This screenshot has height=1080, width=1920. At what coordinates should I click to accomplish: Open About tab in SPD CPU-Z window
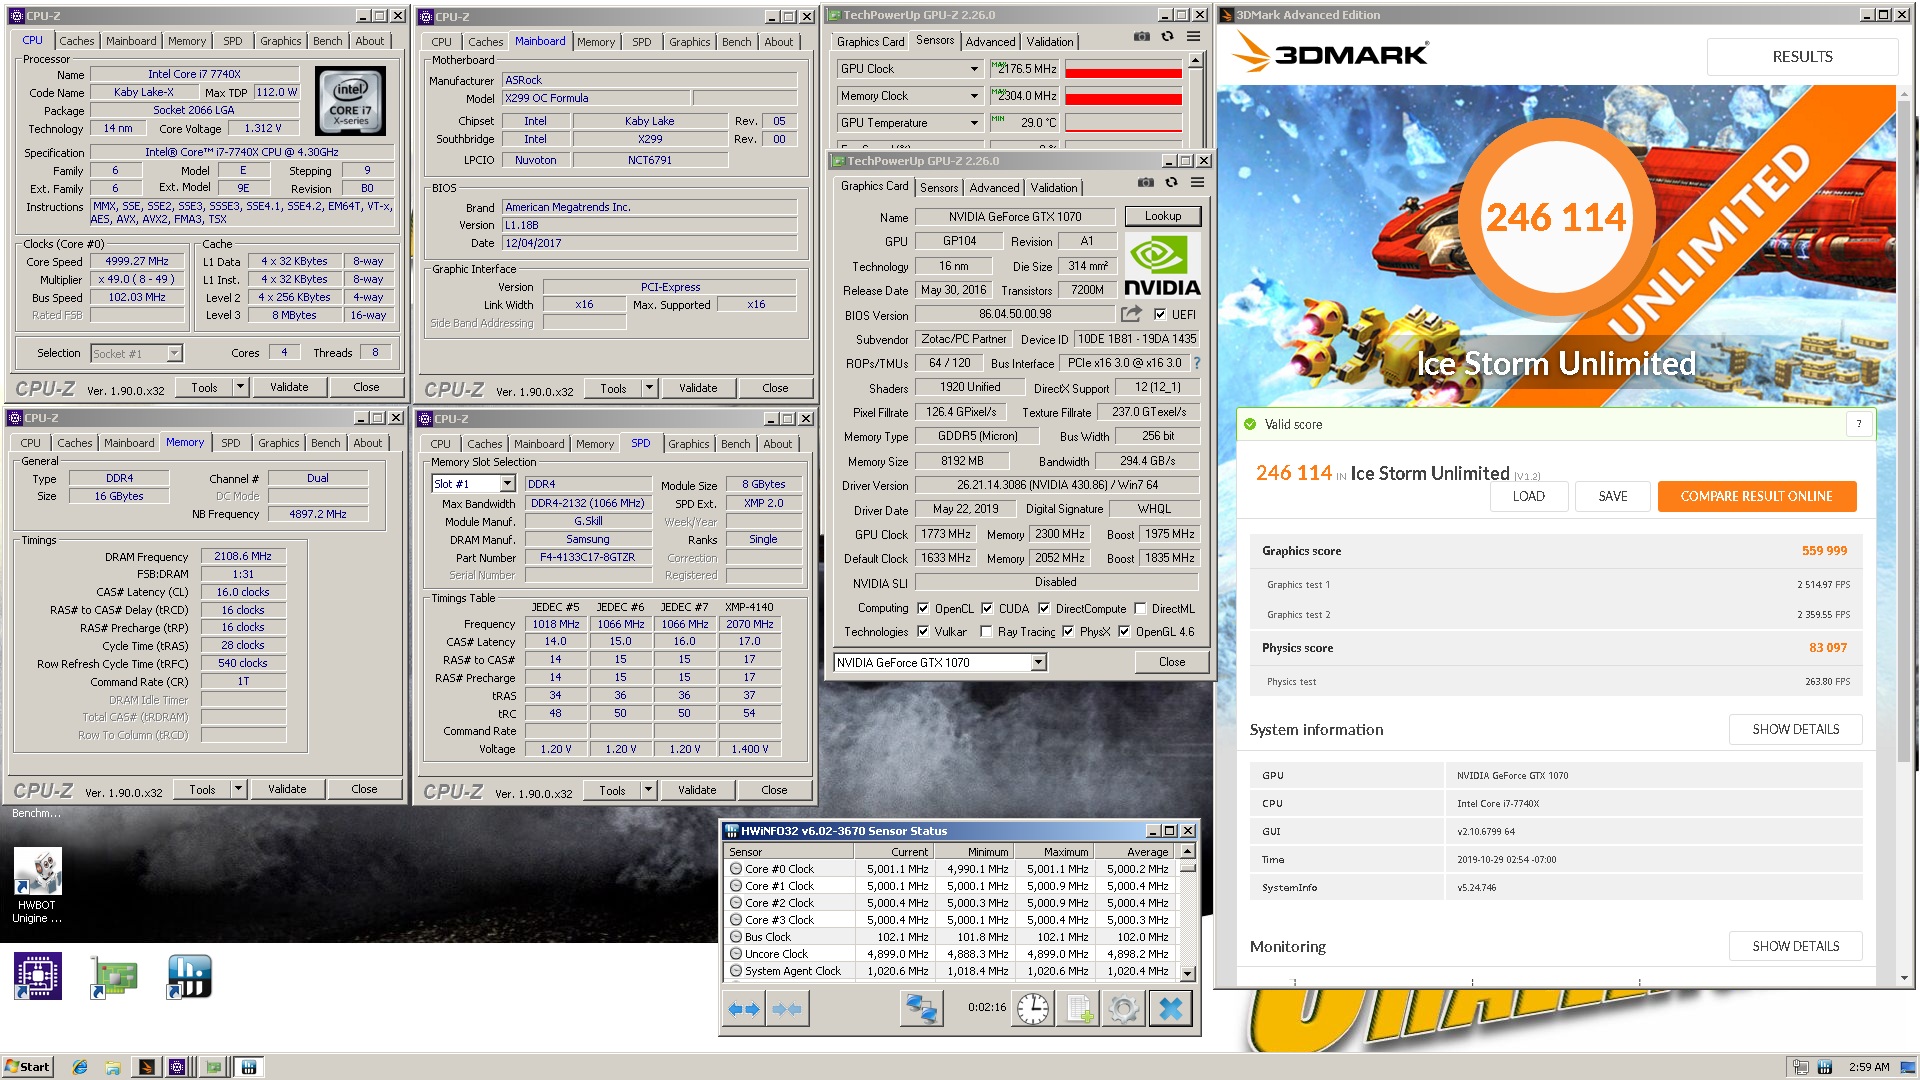point(777,444)
